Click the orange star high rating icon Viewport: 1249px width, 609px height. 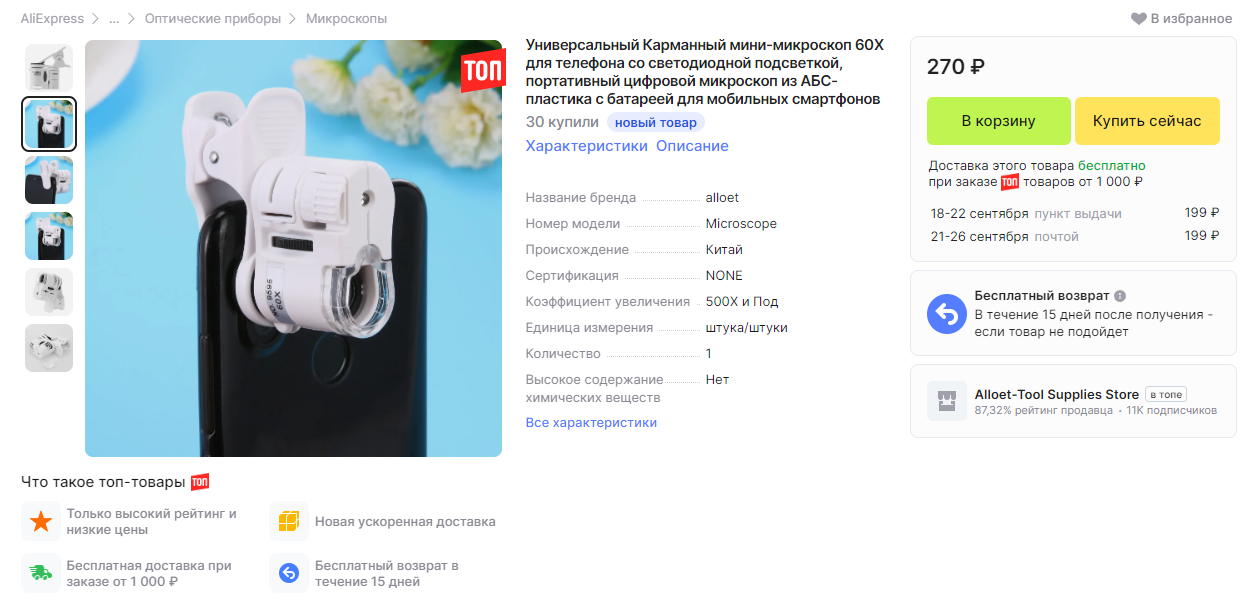pos(41,522)
